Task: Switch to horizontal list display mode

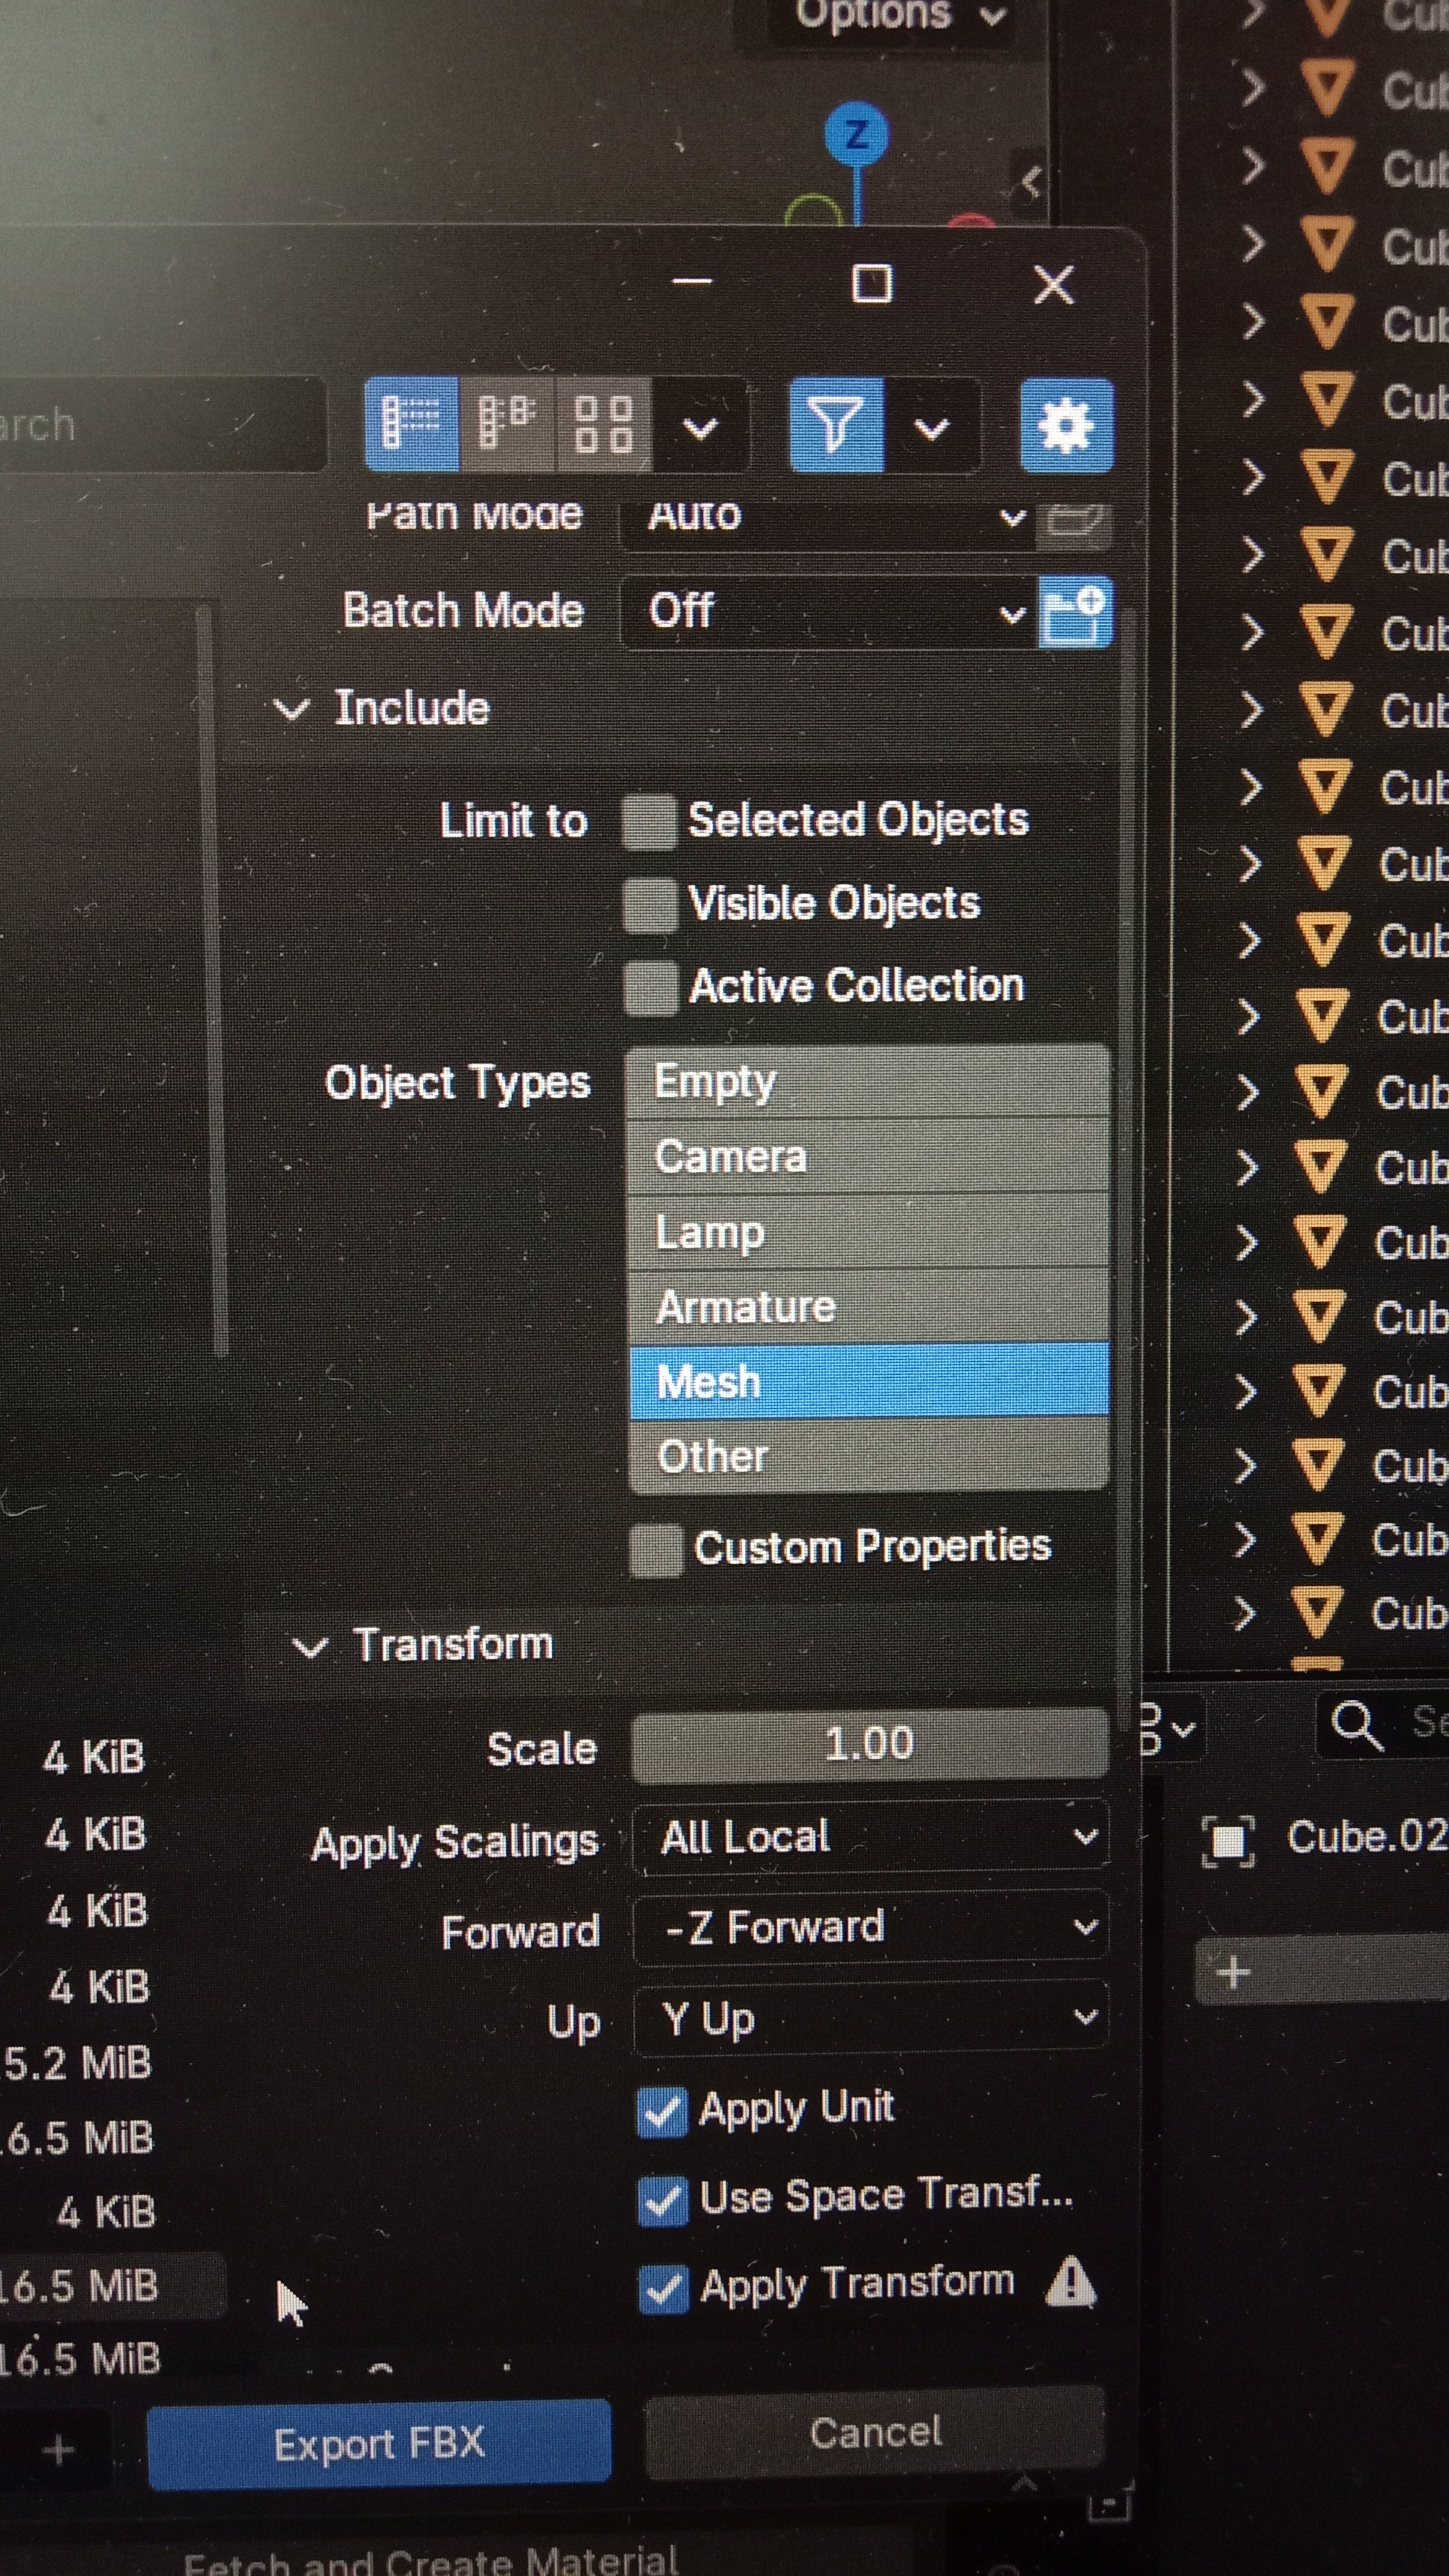Action: click(506, 424)
